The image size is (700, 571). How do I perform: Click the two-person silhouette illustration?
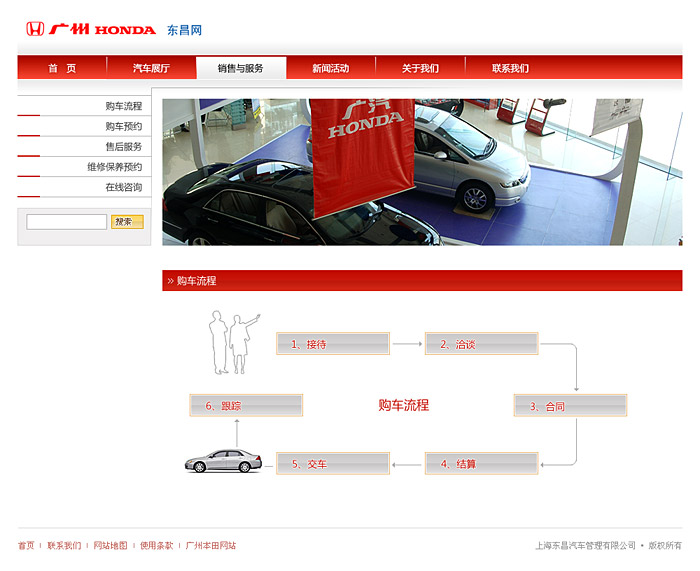233,342
